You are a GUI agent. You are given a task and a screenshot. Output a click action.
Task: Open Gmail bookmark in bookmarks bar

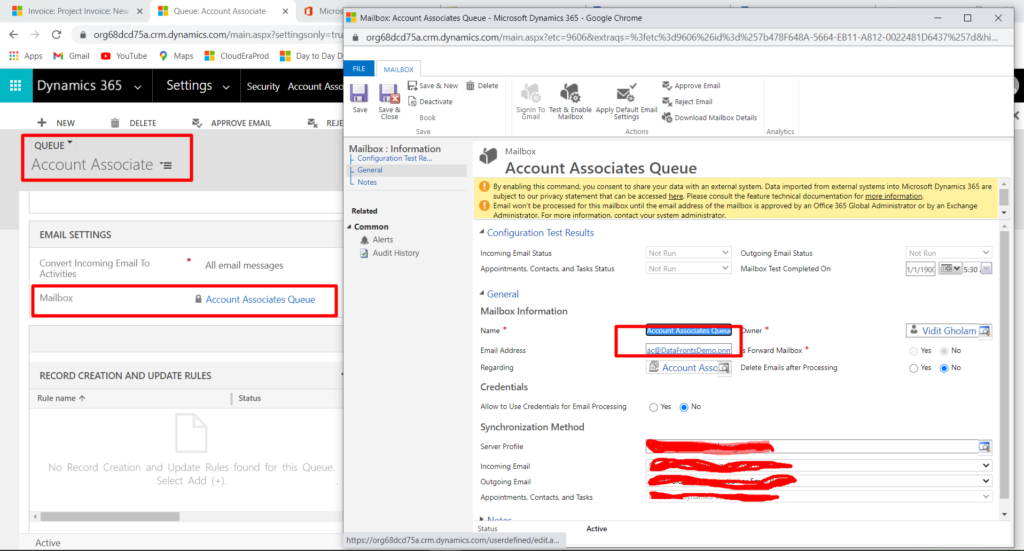click(x=72, y=56)
